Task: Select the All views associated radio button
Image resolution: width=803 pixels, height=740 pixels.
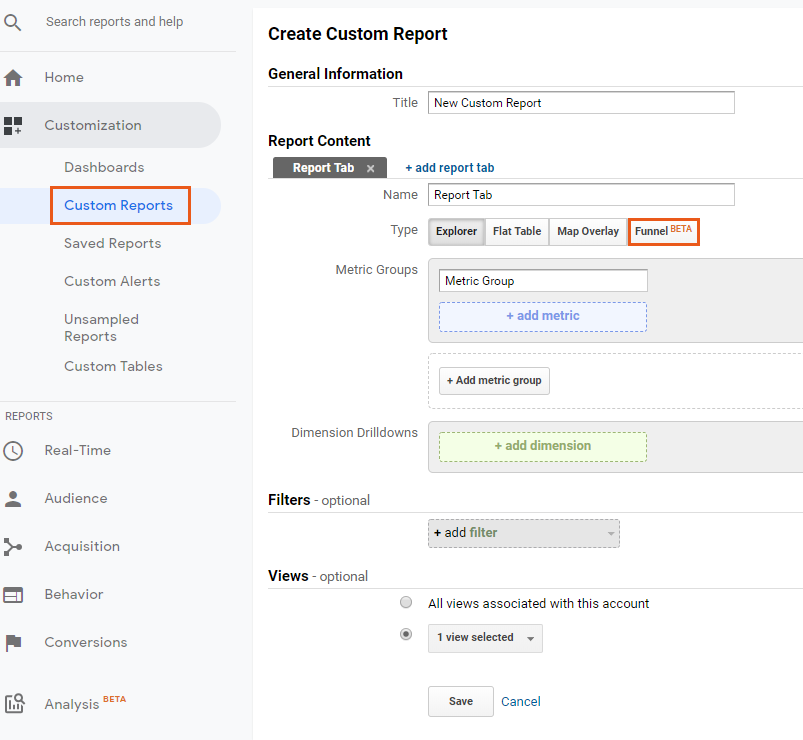Action: (x=406, y=602)
